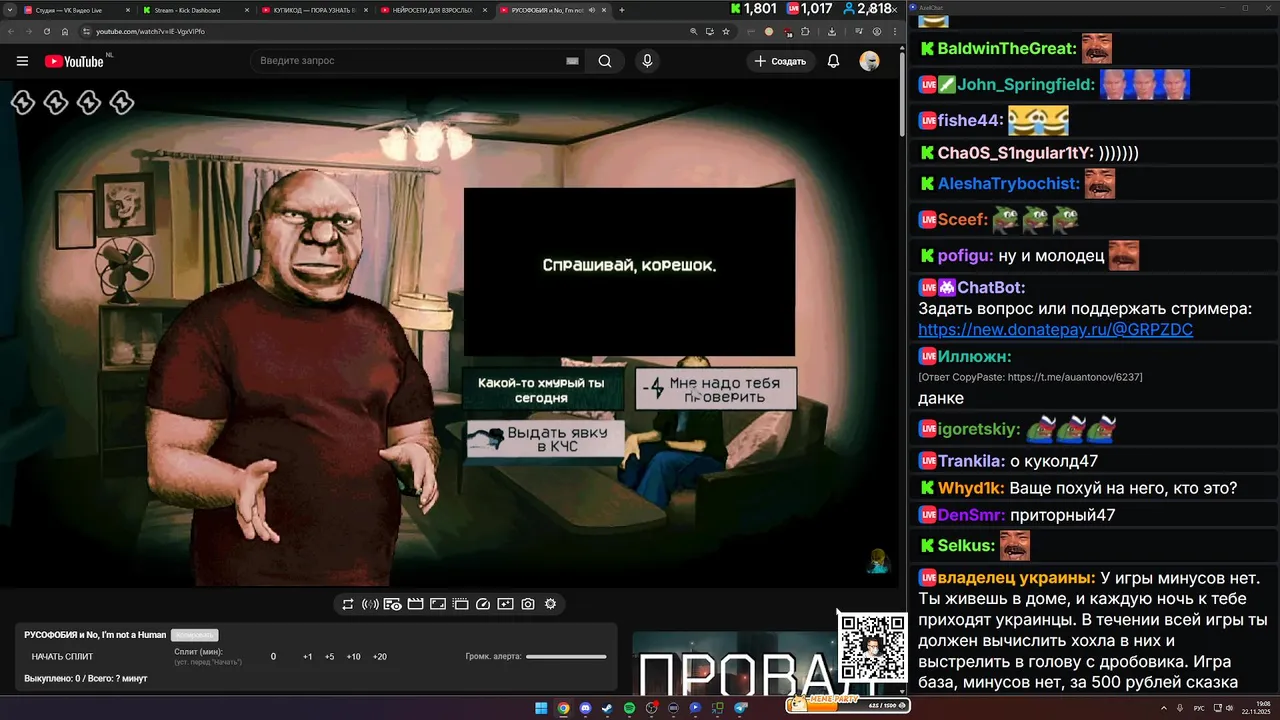
Task: Click the card-with-eye icon in toolbar
Action: click(x=393, y=604)
